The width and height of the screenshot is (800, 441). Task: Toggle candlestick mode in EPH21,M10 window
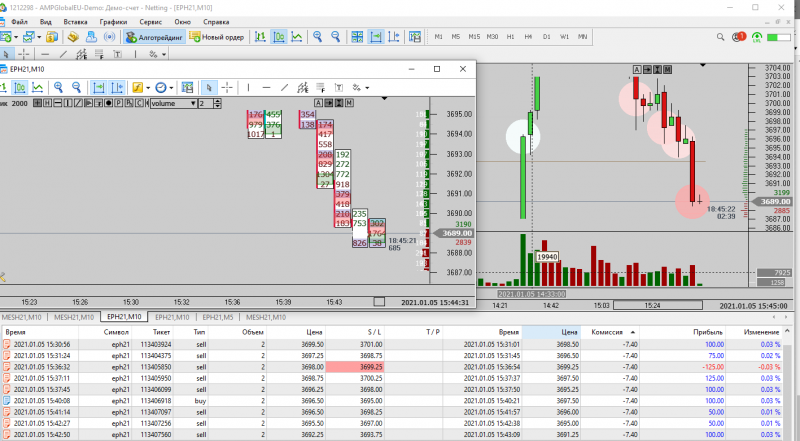(19, 87)
